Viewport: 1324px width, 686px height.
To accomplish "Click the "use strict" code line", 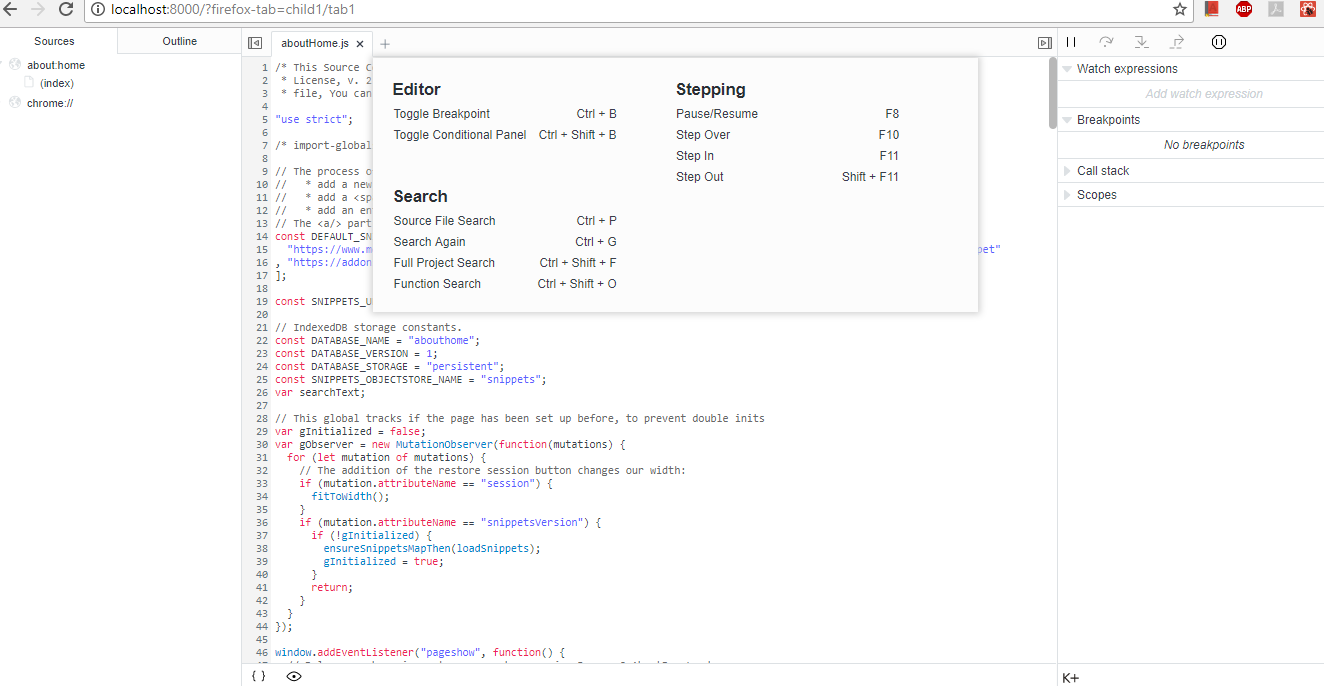I will pyautogui.click(x=314, y=120).
